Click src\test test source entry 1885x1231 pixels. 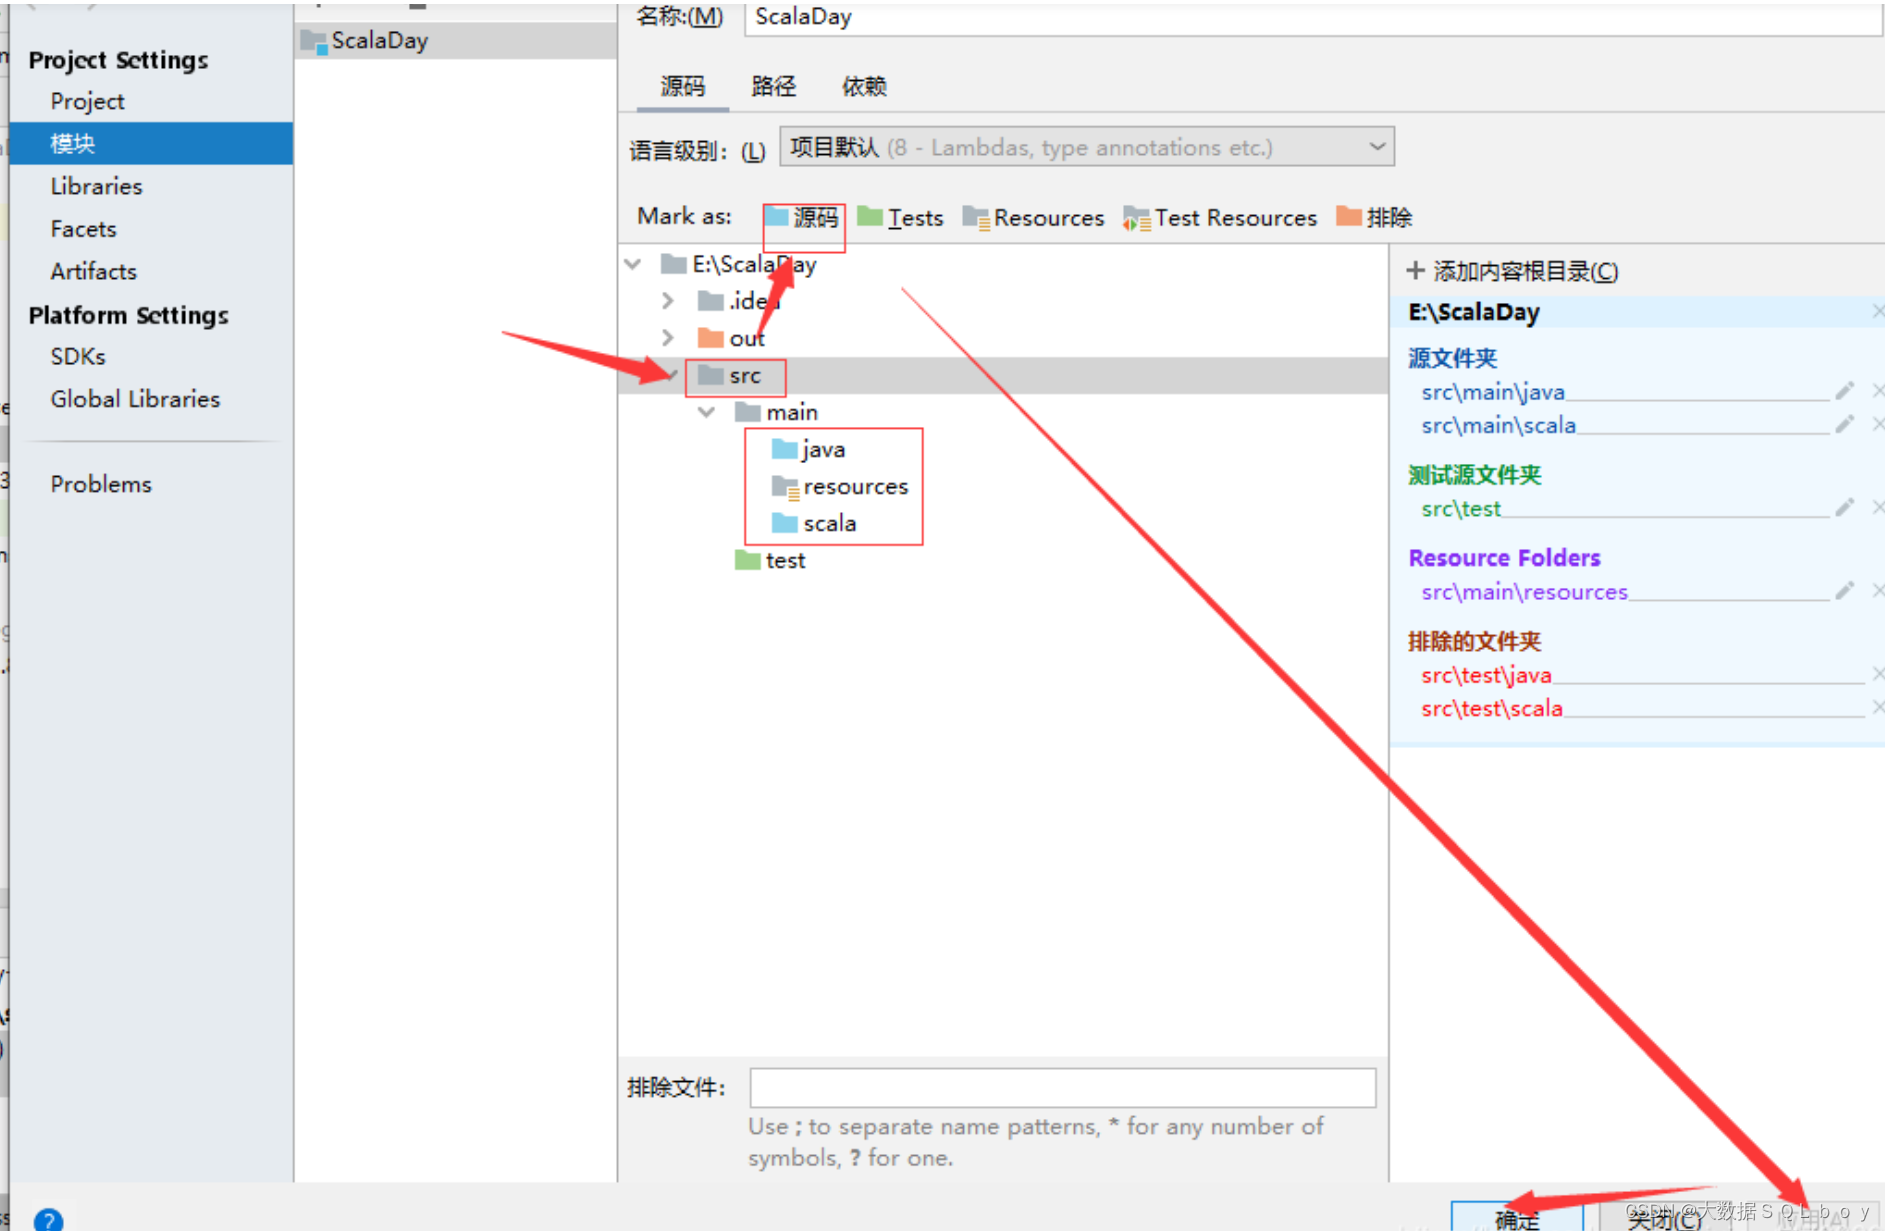click(1461, 509)
